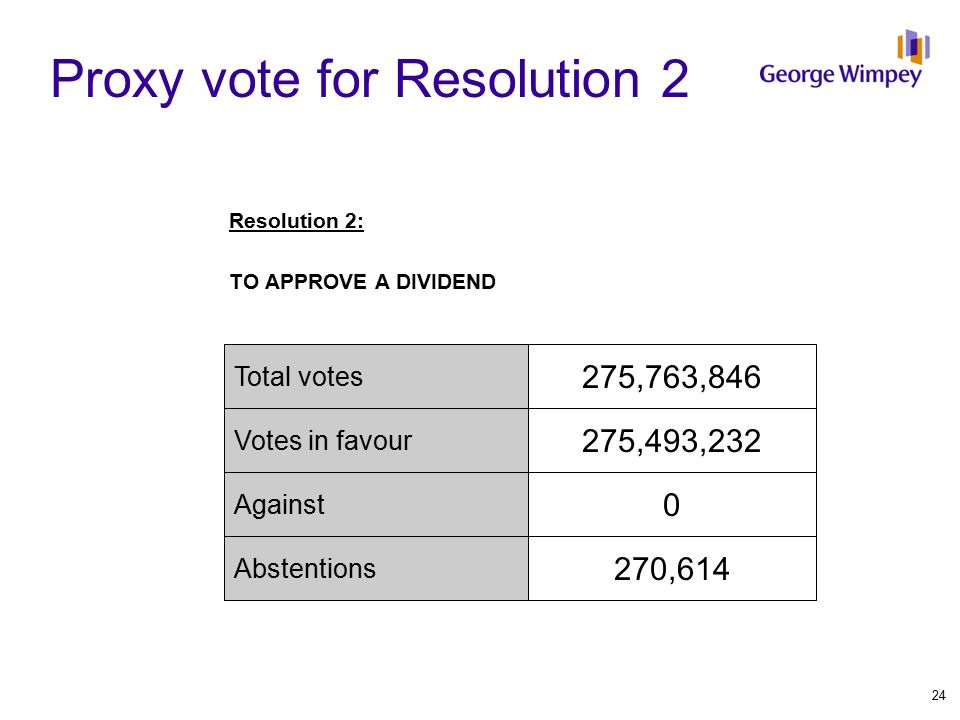Screen dimensions: 960x720
Task: Click the underlined Resolution 2: heading
Action: [x=296, y=221]
